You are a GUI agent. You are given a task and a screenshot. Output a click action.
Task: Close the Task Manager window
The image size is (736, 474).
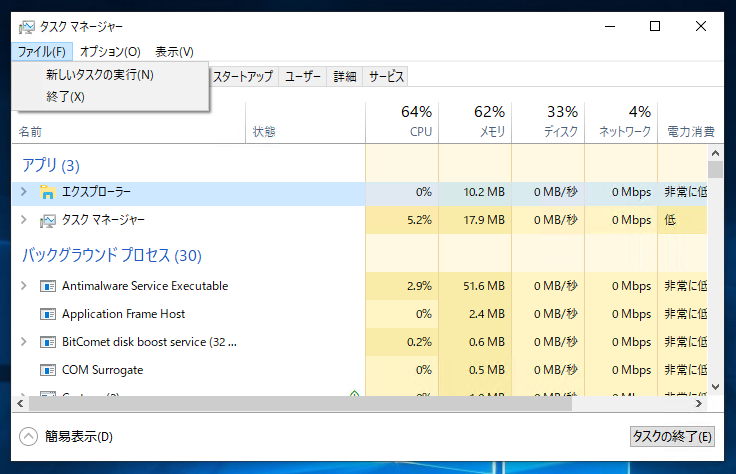click(700, 27)
